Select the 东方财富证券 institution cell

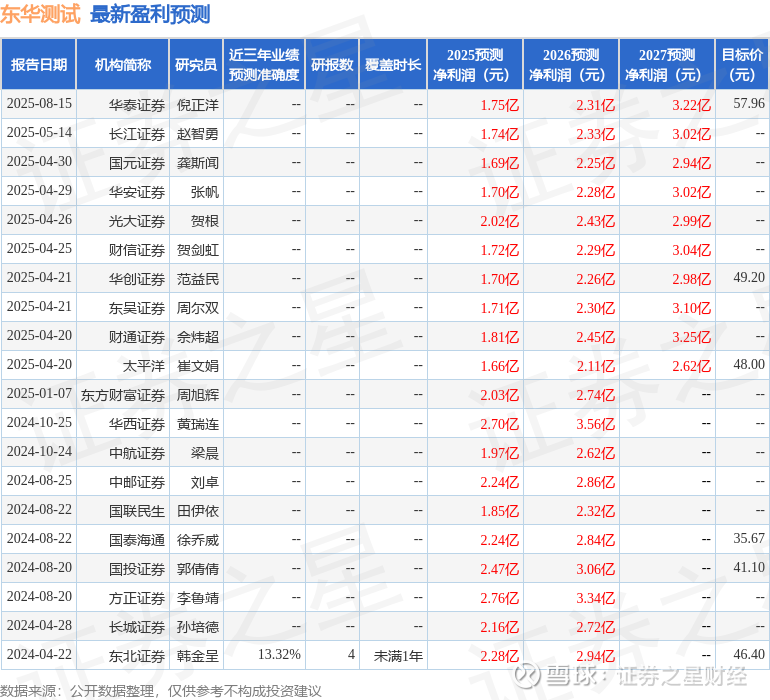coord(123,394)
